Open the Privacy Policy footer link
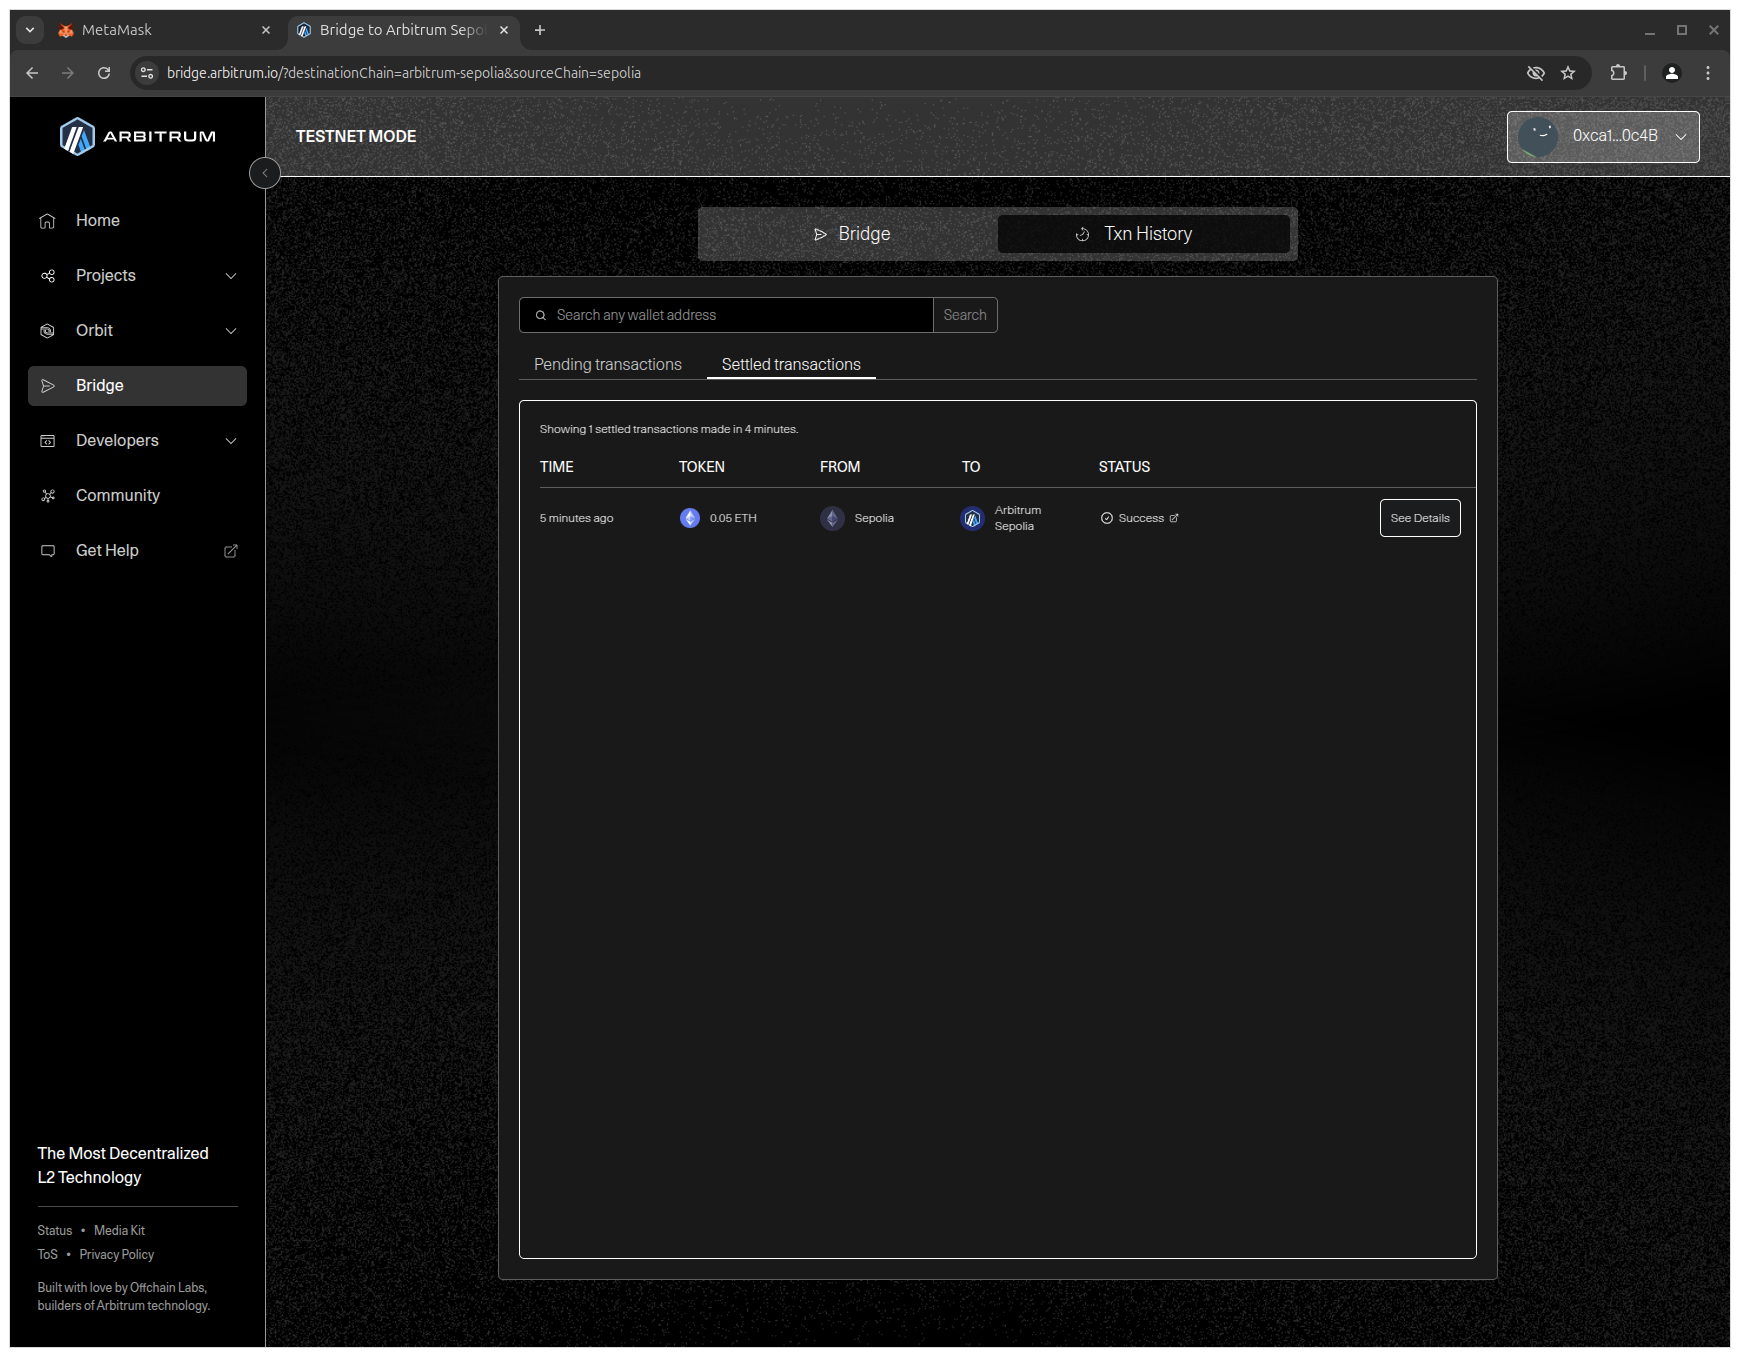The image size is (1740, 1357). pos(117,1255)
